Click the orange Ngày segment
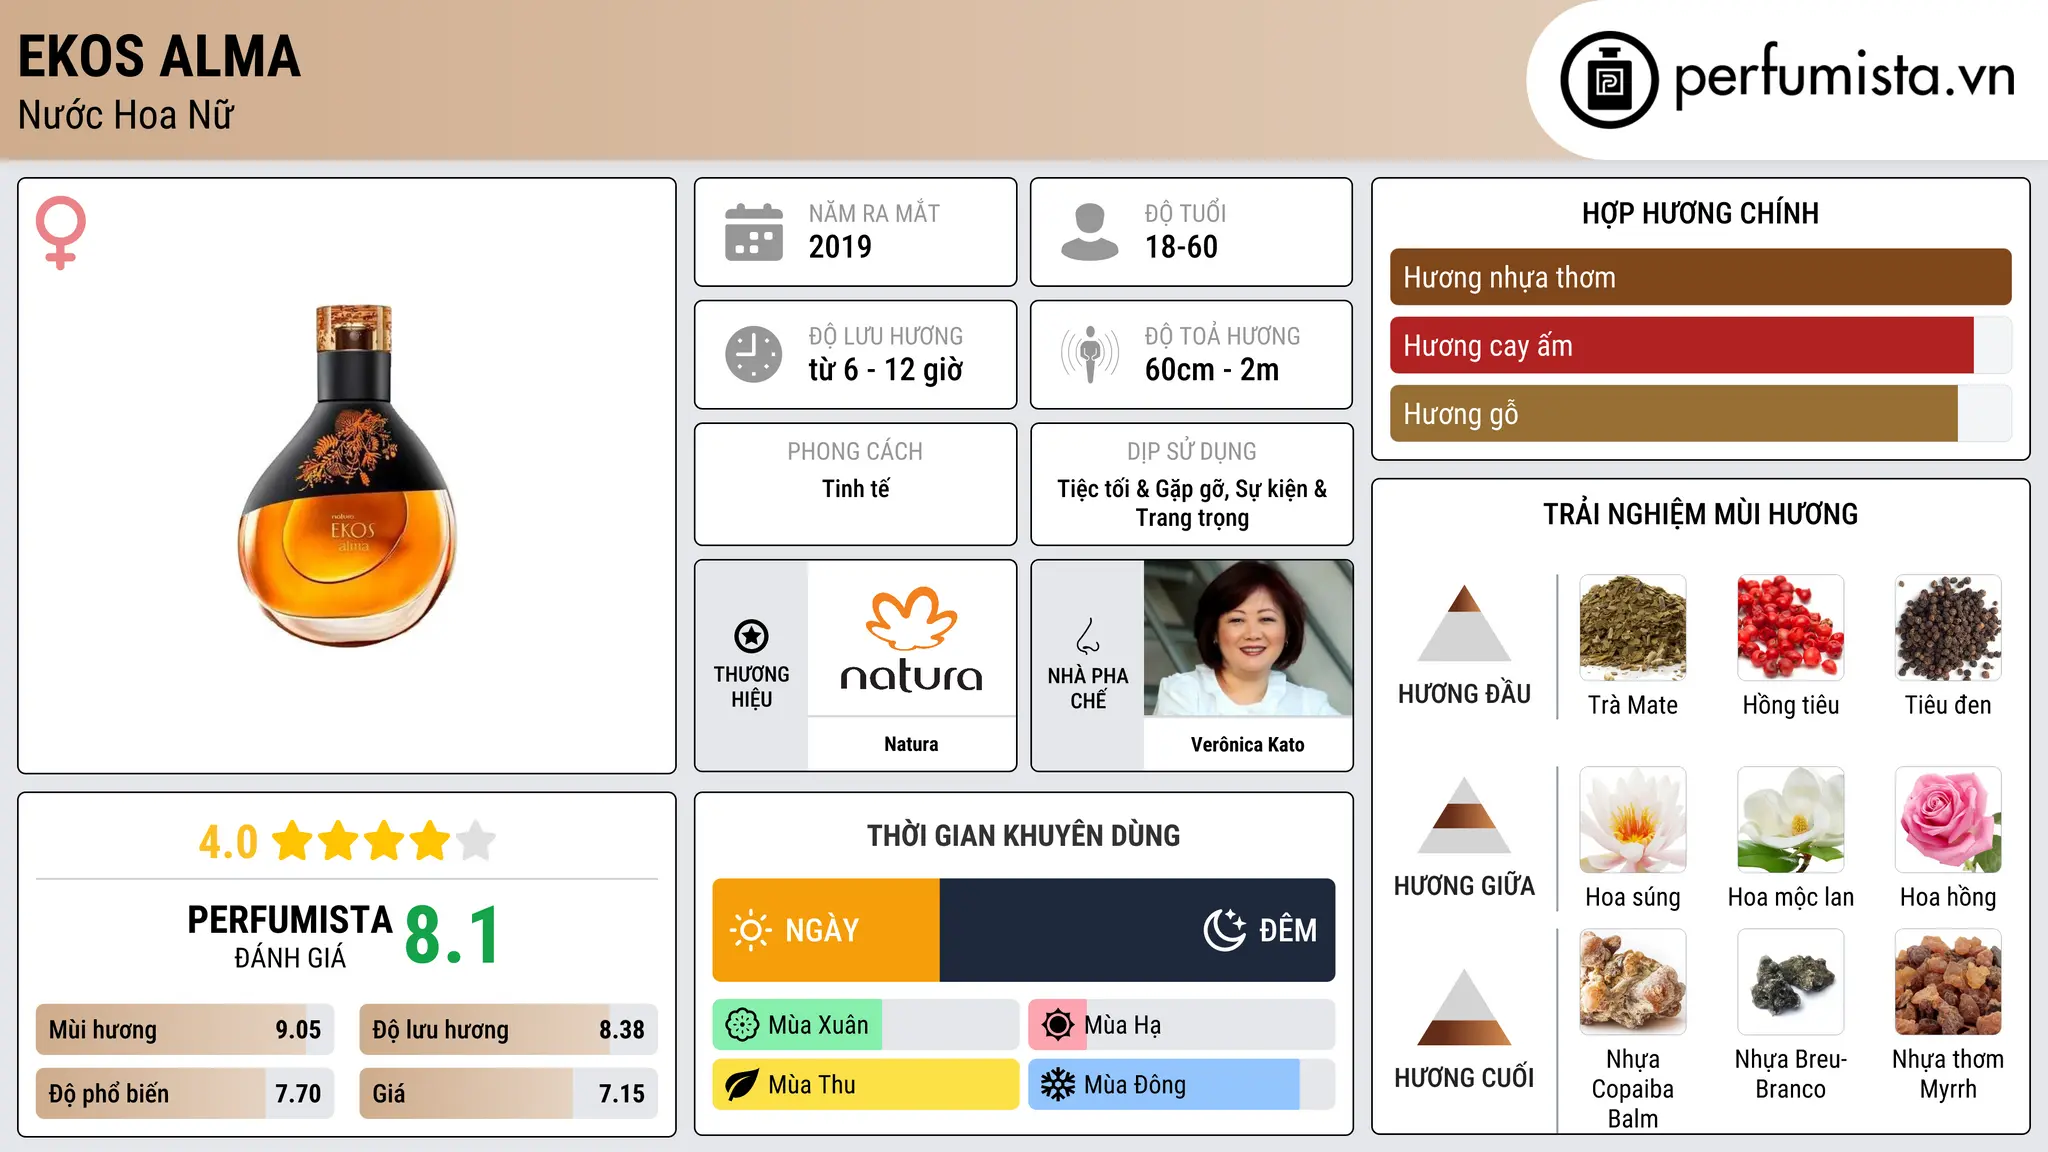2048x1152 pixels. point(826,930)
